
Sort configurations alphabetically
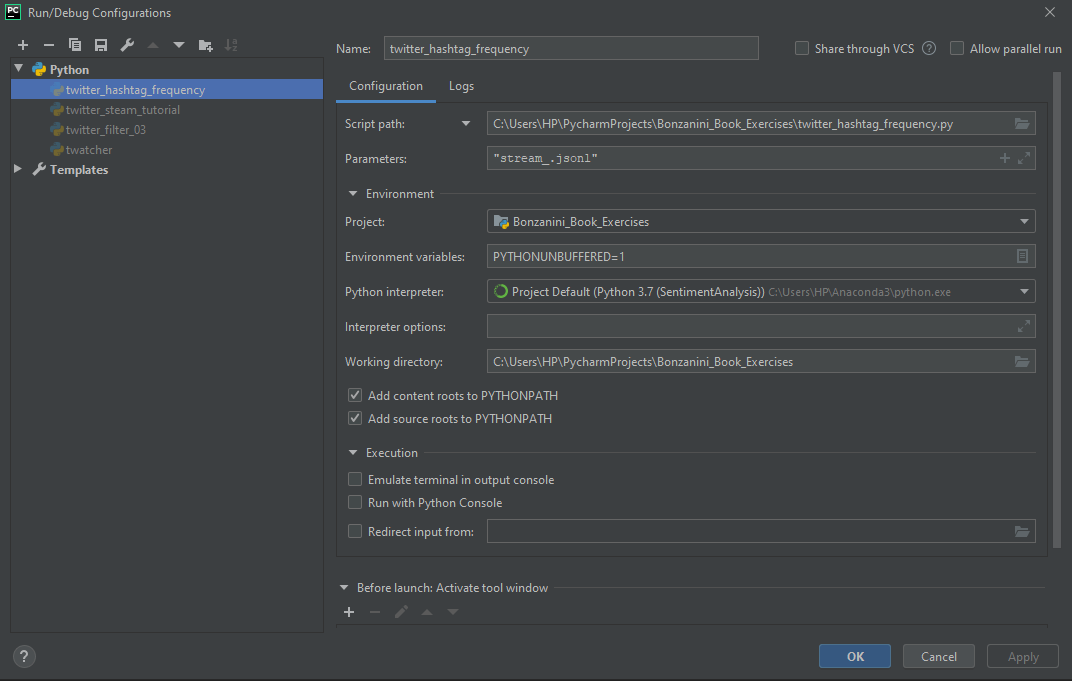click(231, 45)
